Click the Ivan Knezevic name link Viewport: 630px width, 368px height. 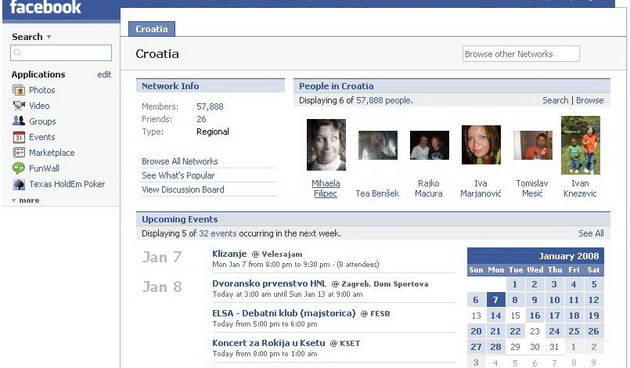pyautogui.click(x=580, y=188)
